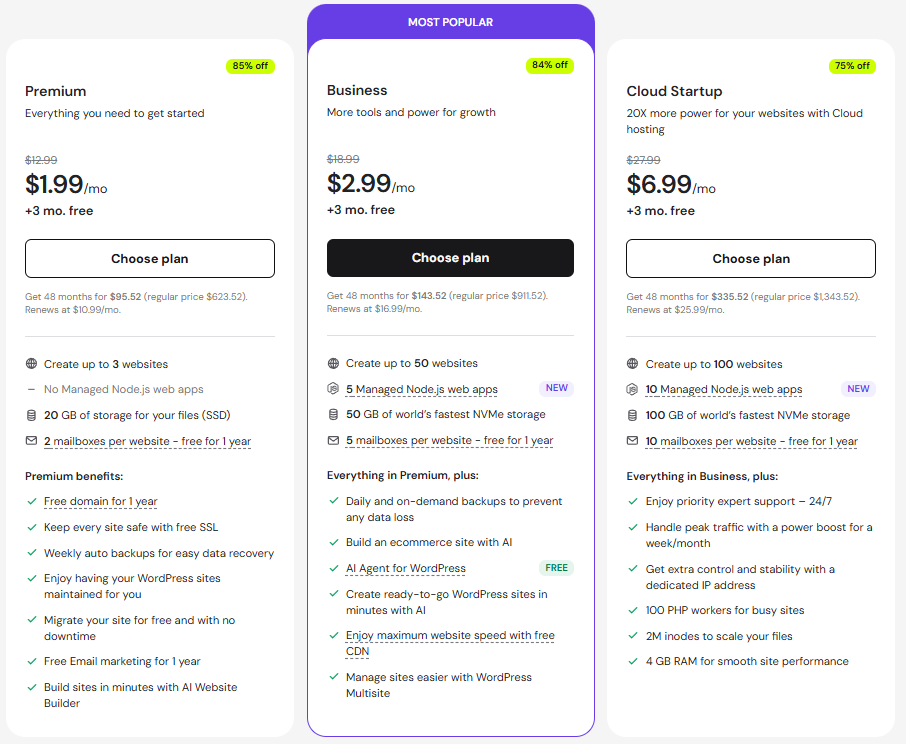Screen dimensions: 906x744
Task: Click globe icon beside Create up to 50 websites
Action: point(333,363)
